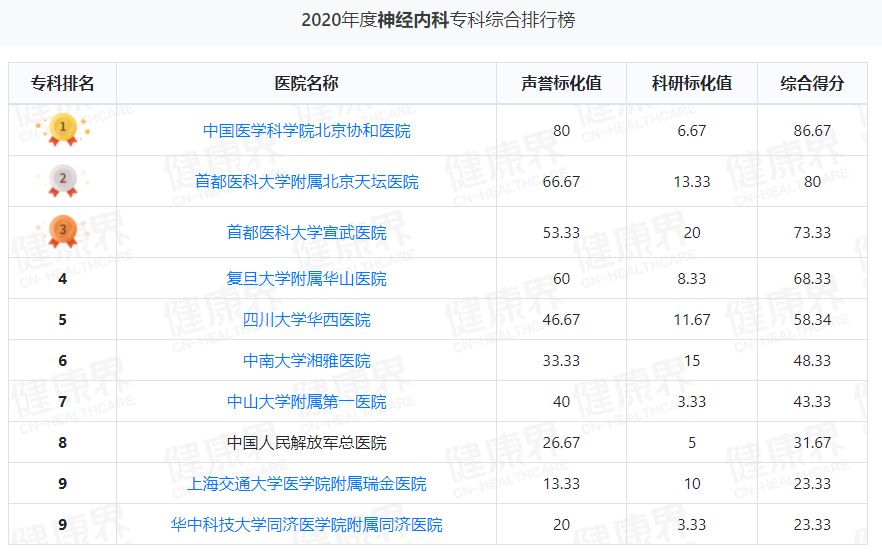882x560 pixels.
Task: Click rank number 8
Action: pos(62,442)
